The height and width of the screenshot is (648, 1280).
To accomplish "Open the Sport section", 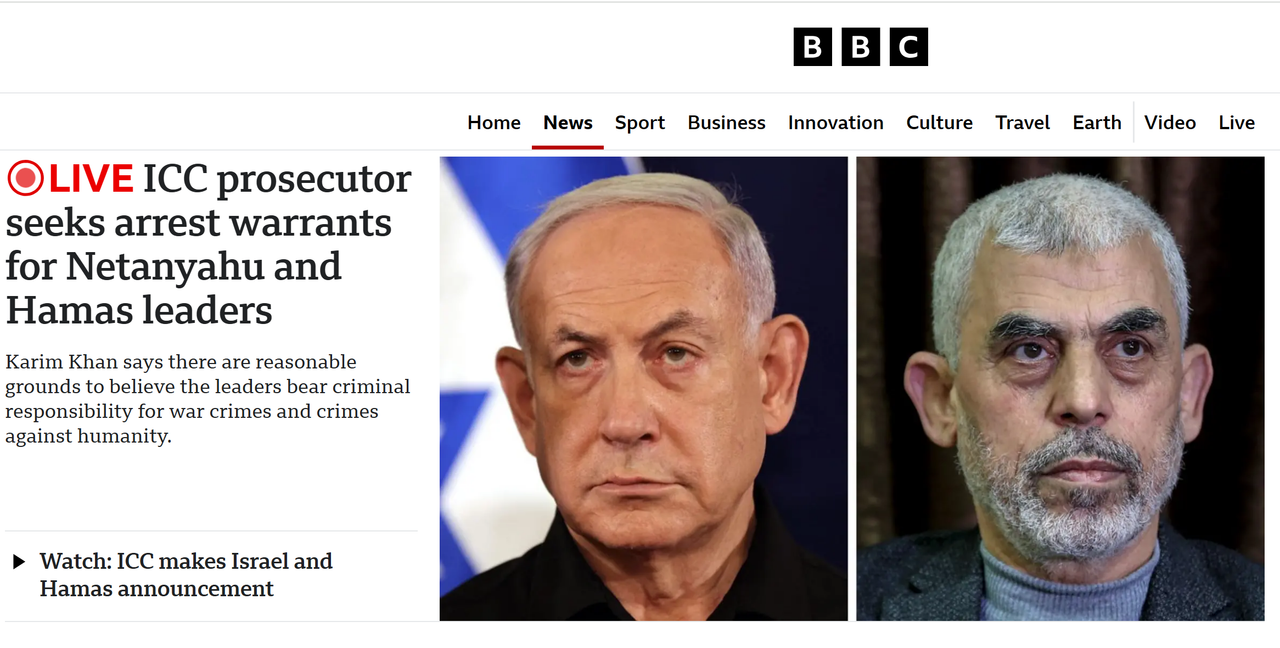I will 640,123.
